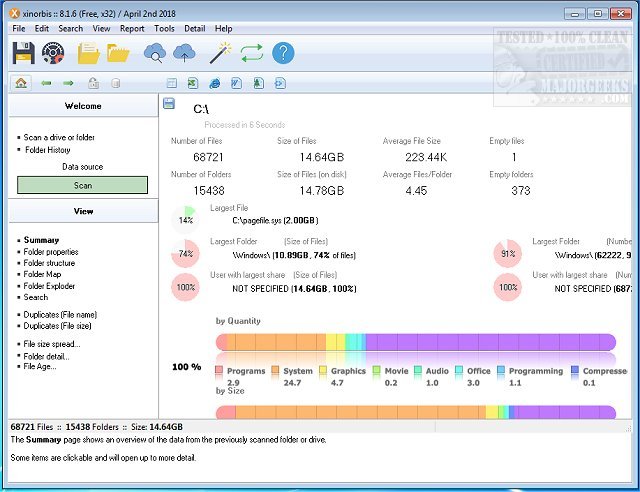Click the XML export icon
The image size is (640, 492).
point(280,83)
